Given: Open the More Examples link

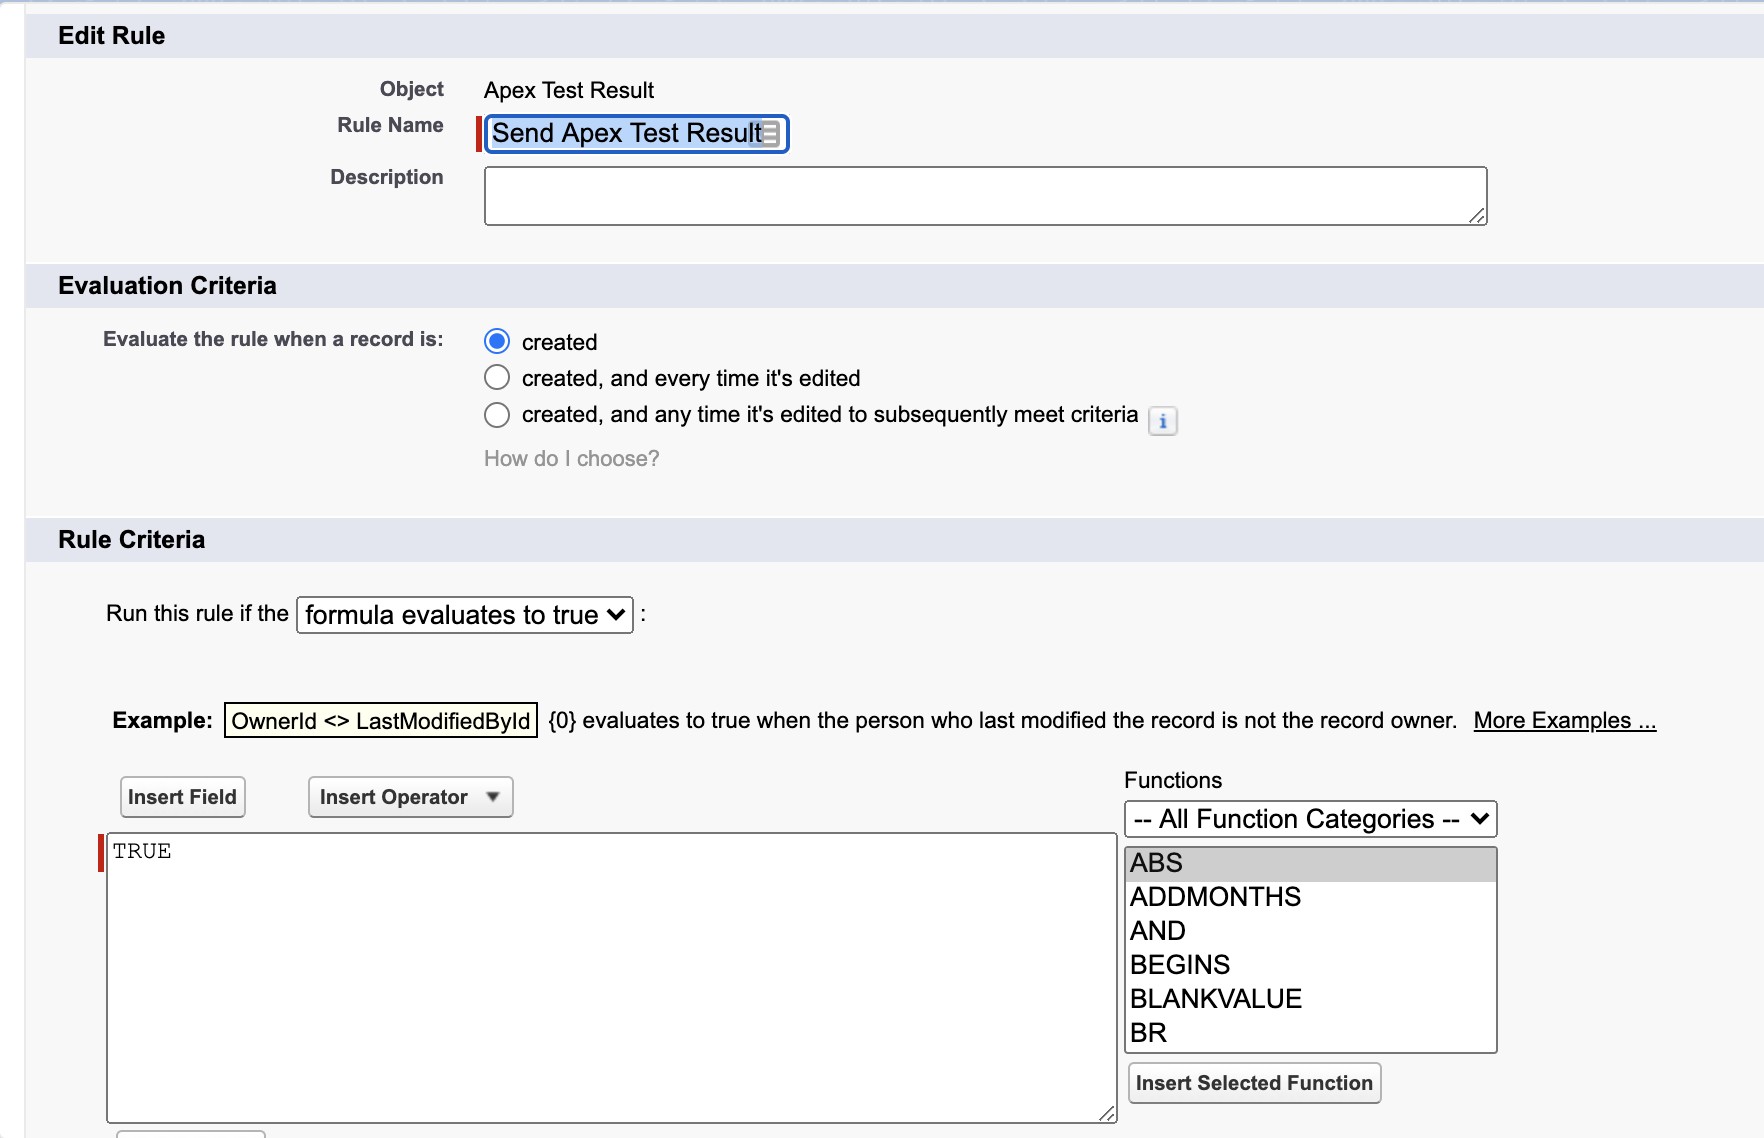Looking at the screenshot, I should (x=1564, y=720).
